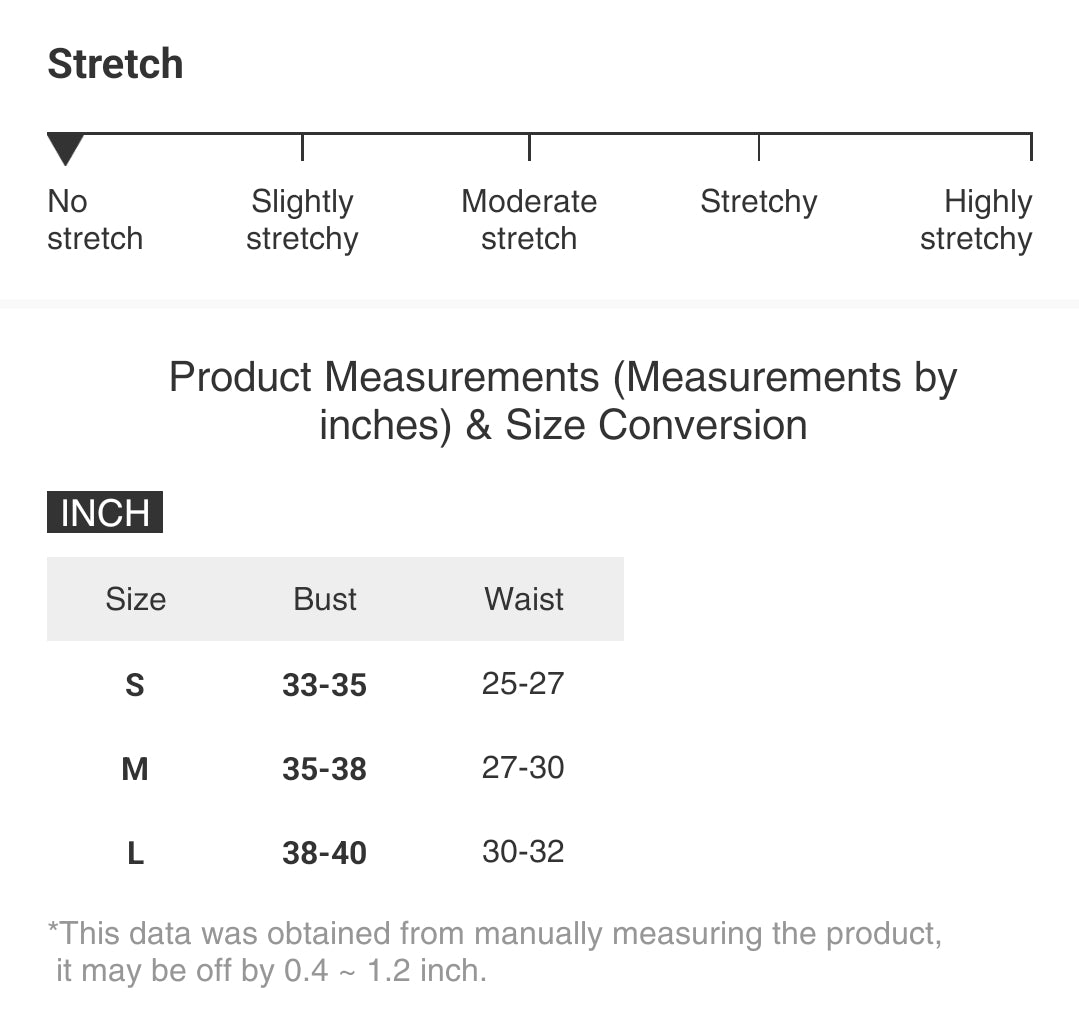This screenshot has height=1022, width=1079.
Task: Click the 'Slightly stretchy' scale label
Action: click(302, 220)
